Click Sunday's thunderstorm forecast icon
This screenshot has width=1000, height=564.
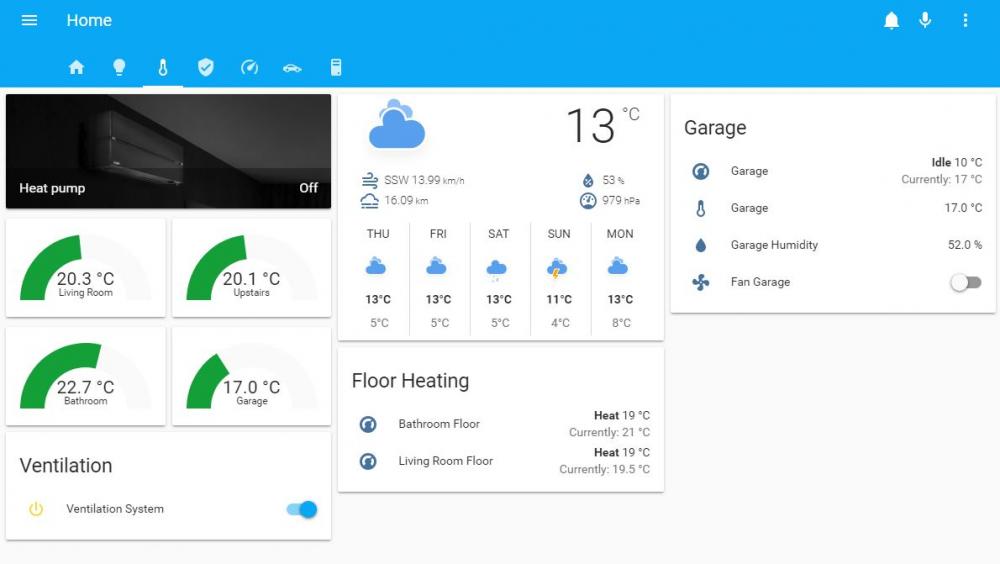point(557,269)
